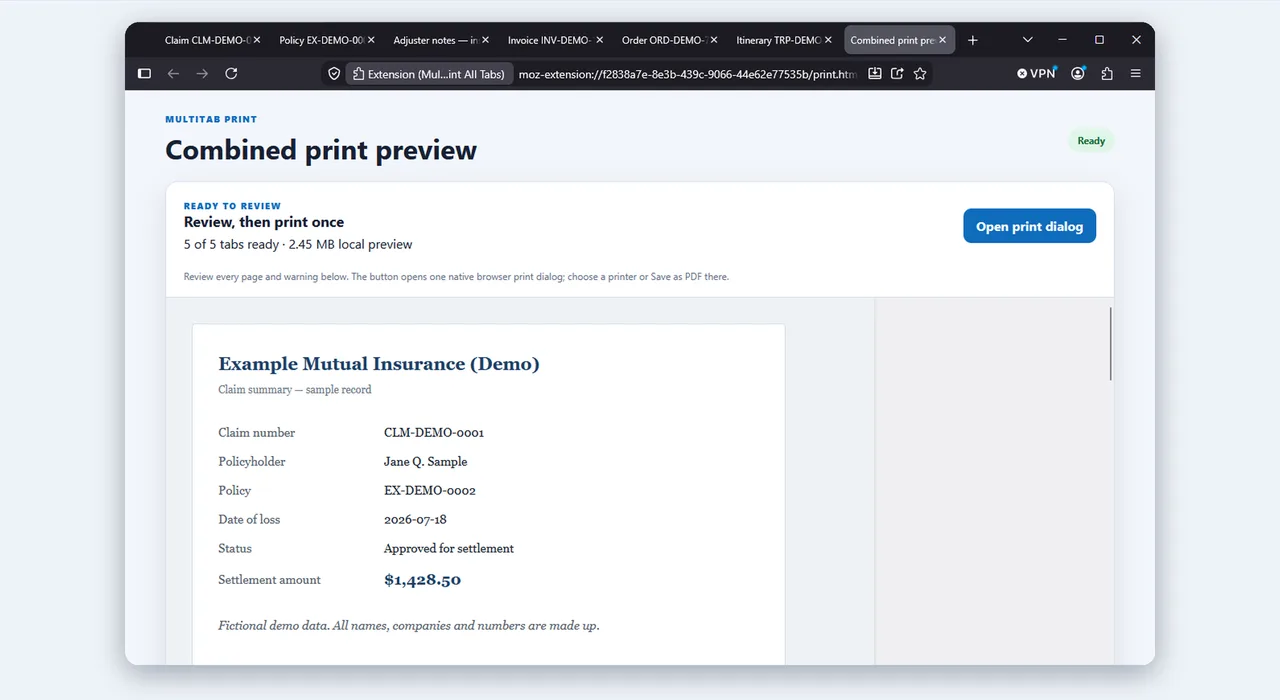Click the 'Review, then print once' text
This screenshot has width=1280, height=700.
(264, 222)
